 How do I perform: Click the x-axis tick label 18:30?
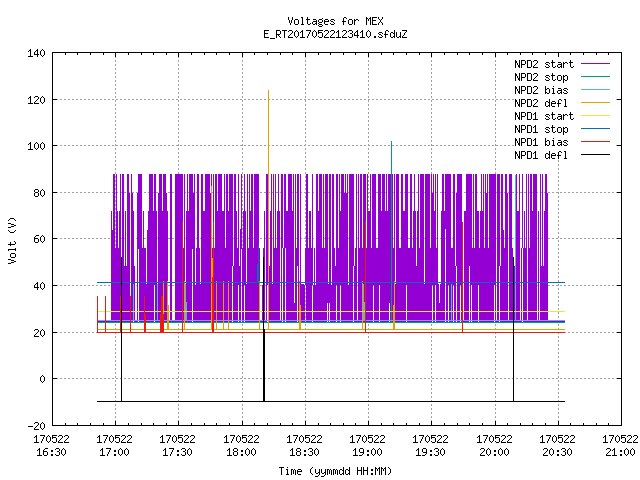click(x=304, y=453)
